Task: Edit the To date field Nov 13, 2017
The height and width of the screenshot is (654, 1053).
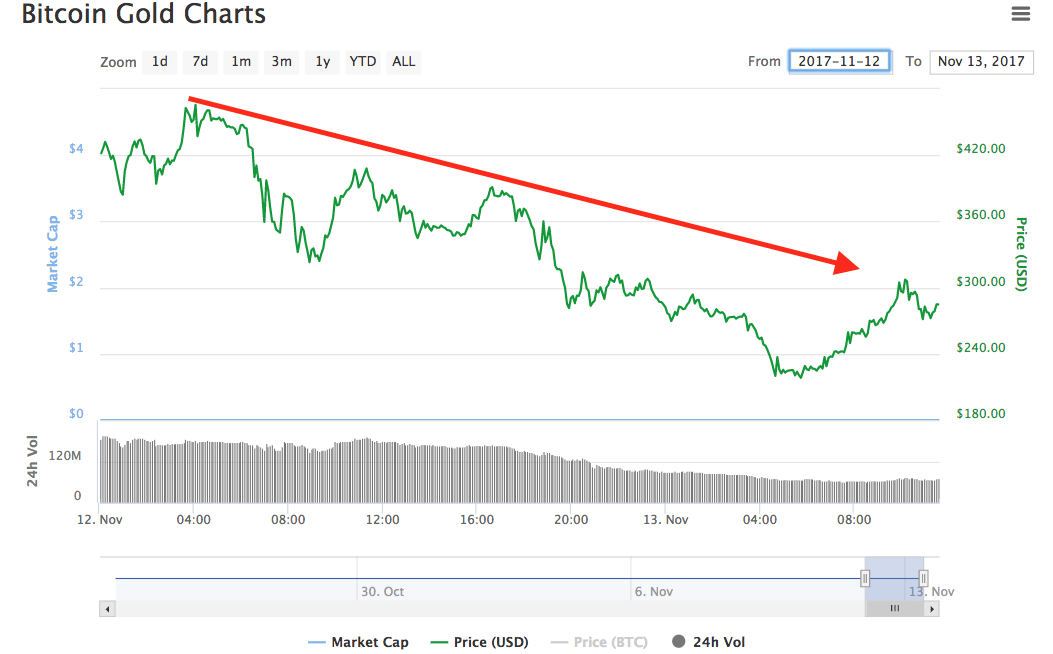Action: pos(981,62)
